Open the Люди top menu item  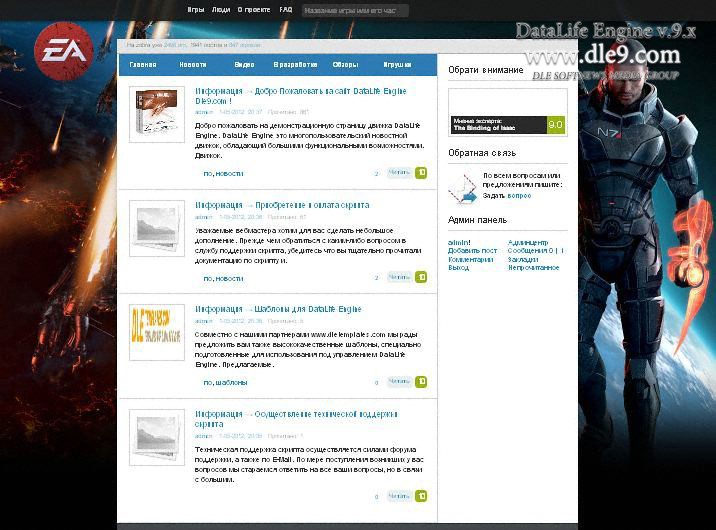221,10
